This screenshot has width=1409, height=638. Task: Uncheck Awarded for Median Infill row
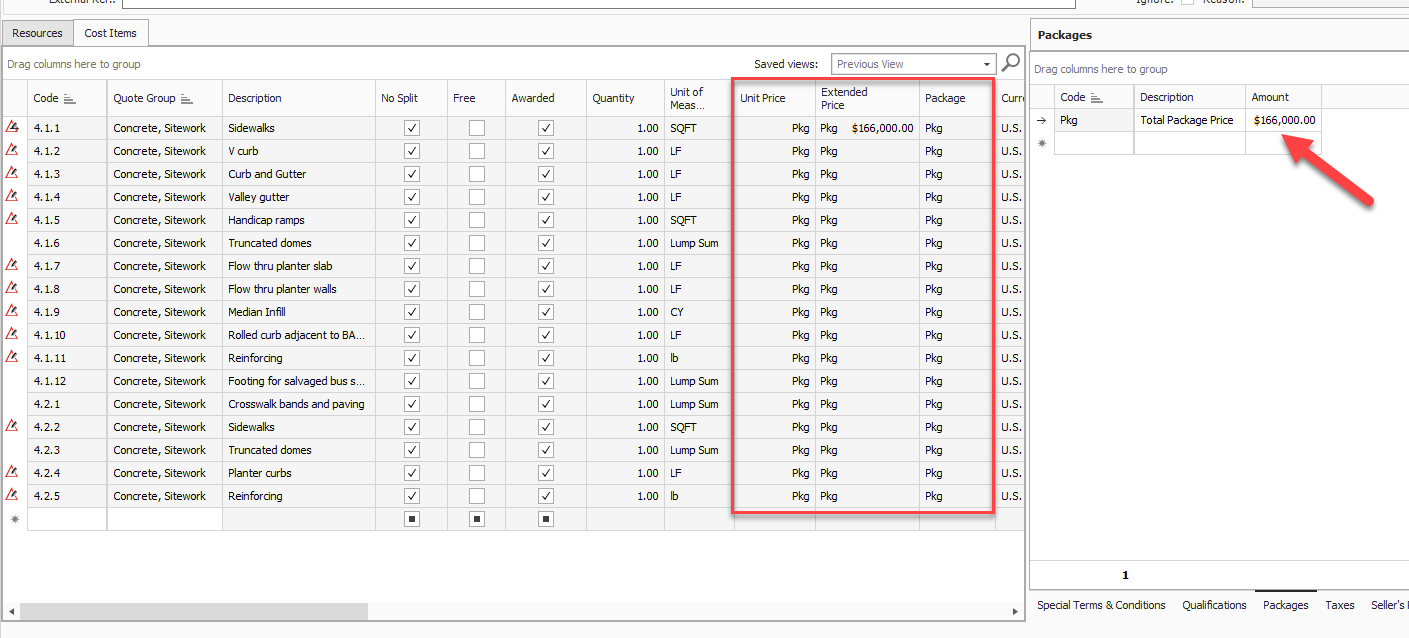pos(545,312)
